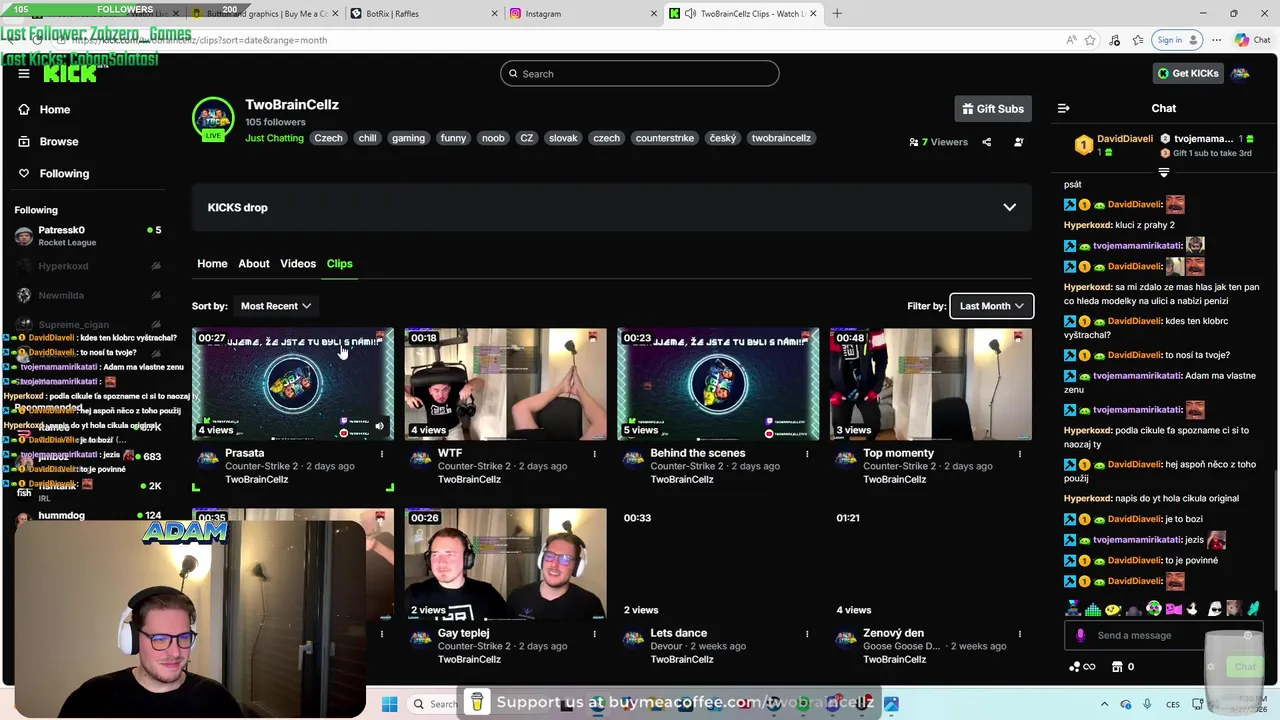Viewport: 1280px width, 720px height.
Task: Switch to the BotRix Raffles browser tab
Action: point(422,14)
